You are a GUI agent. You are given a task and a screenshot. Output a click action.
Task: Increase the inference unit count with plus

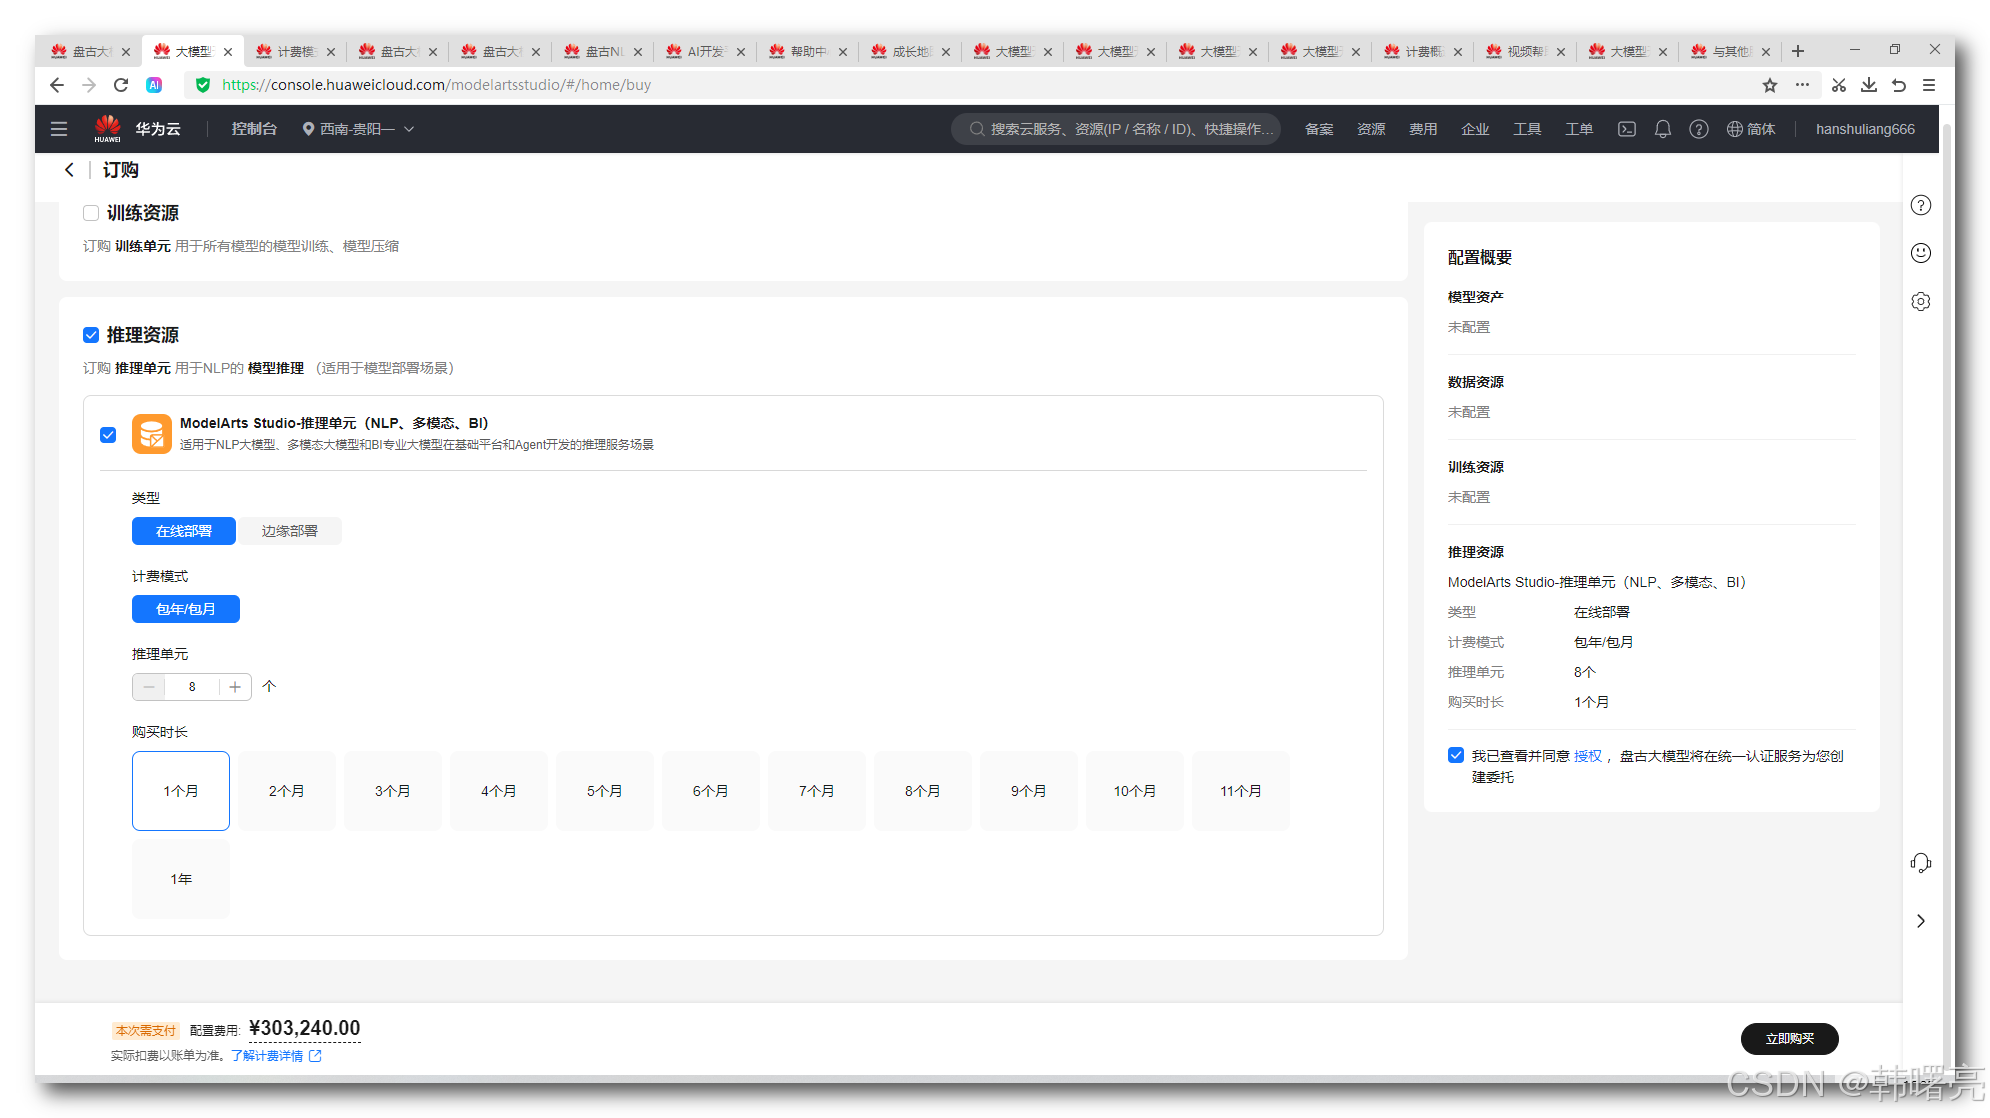pyautogui.click(x=235, y=687)
